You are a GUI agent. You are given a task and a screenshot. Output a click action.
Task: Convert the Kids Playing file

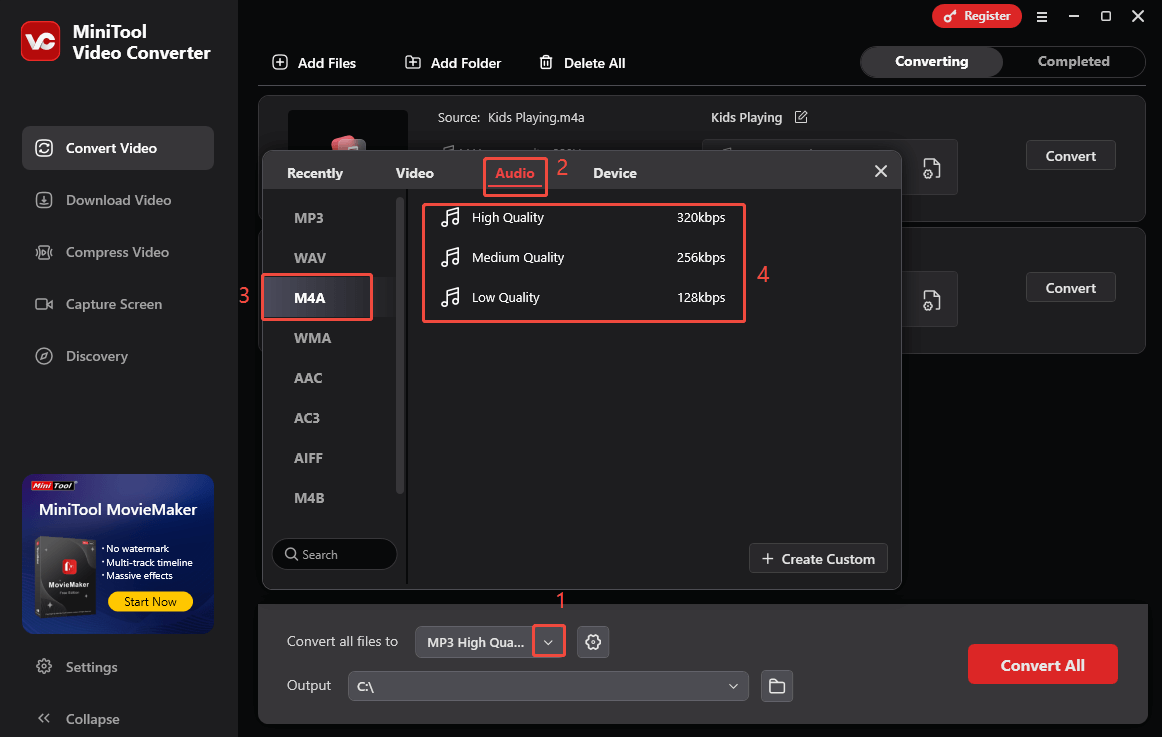(x=1070, y=156)
